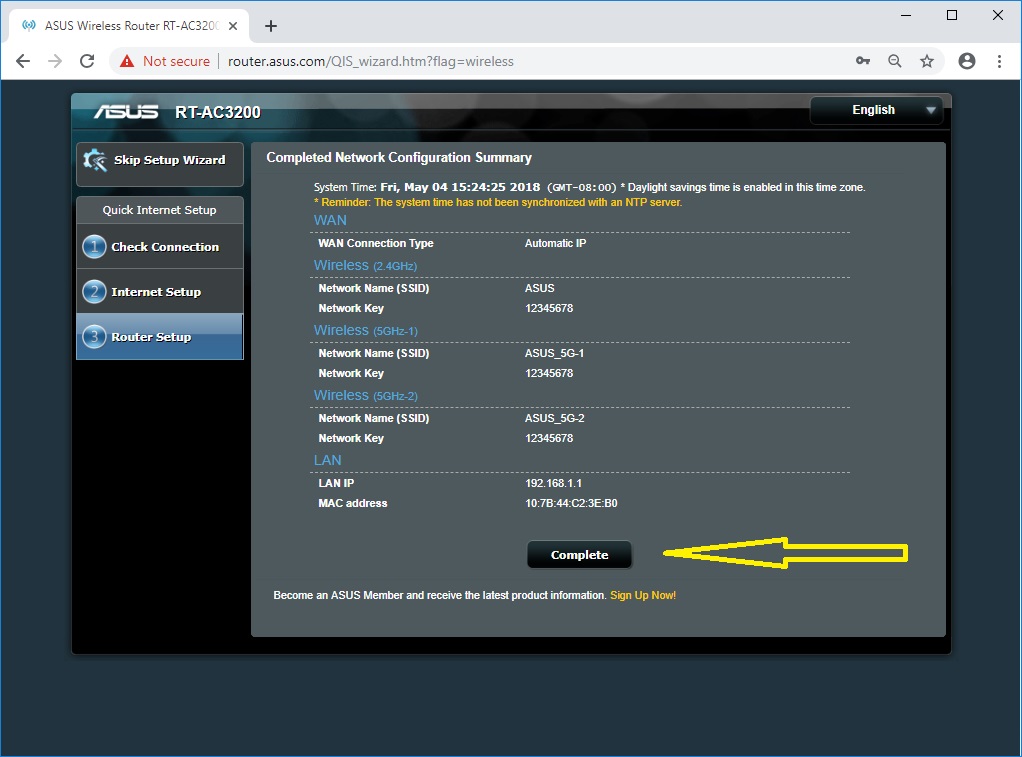Screen dimensions: 1022x757
Task: Click the step 1 circle icon
Action: [x=95, y=246]
